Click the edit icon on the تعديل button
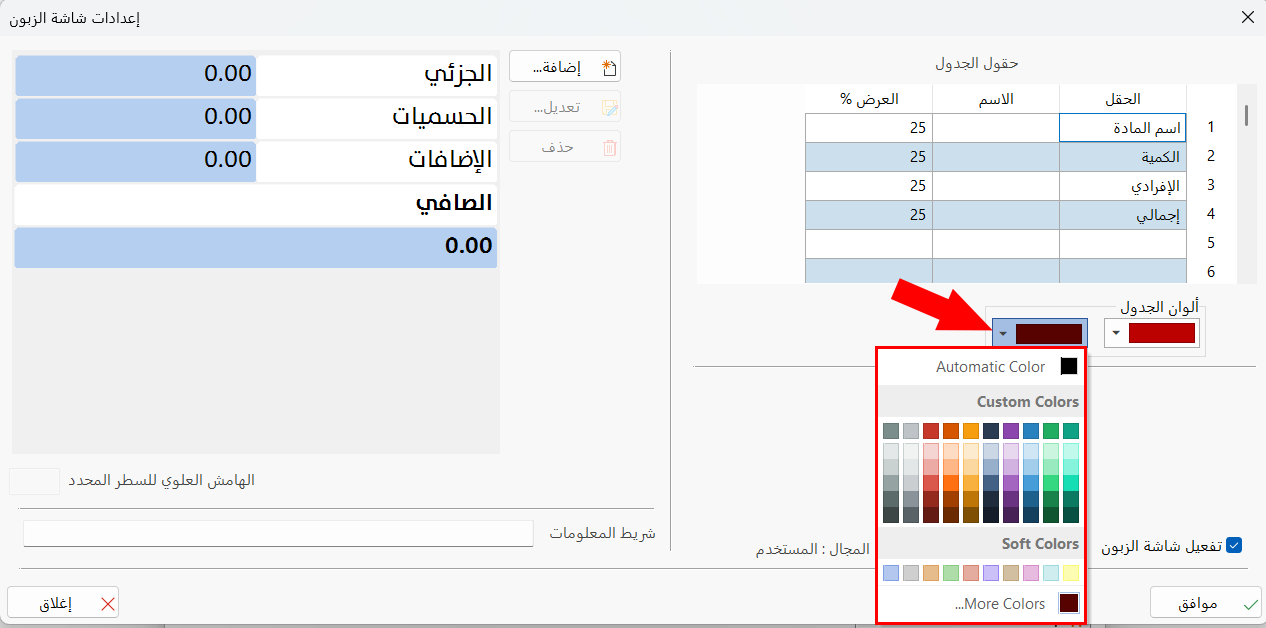This screenshot has width=1266, height=628. [612, 107]
